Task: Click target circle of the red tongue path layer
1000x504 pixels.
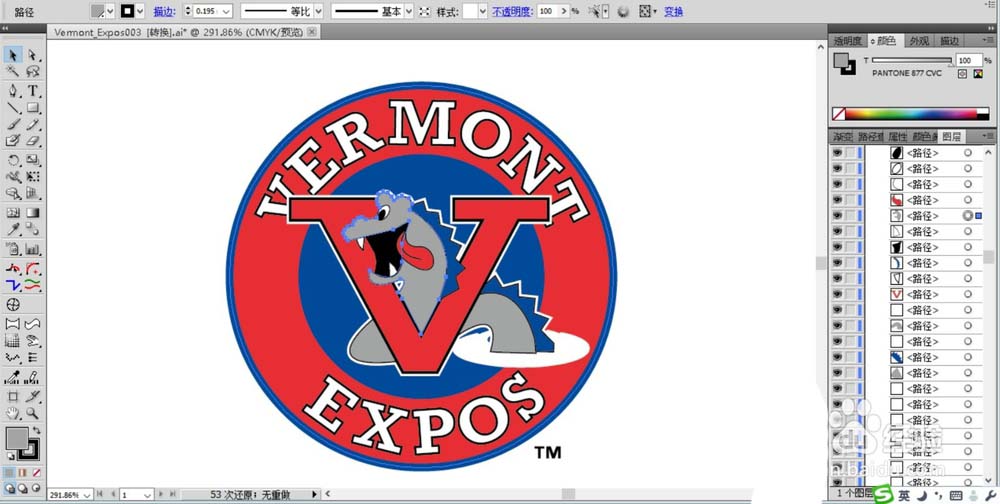Action: [x=967, y=200]
